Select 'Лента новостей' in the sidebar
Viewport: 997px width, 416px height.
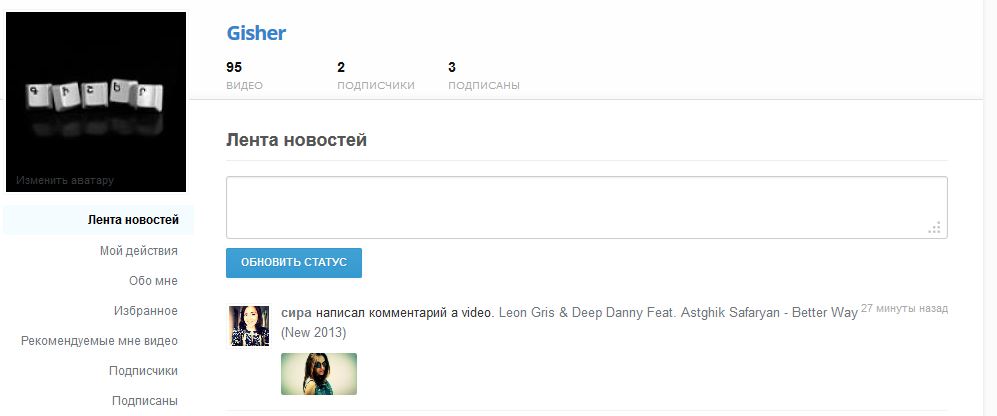pos(133,220)
